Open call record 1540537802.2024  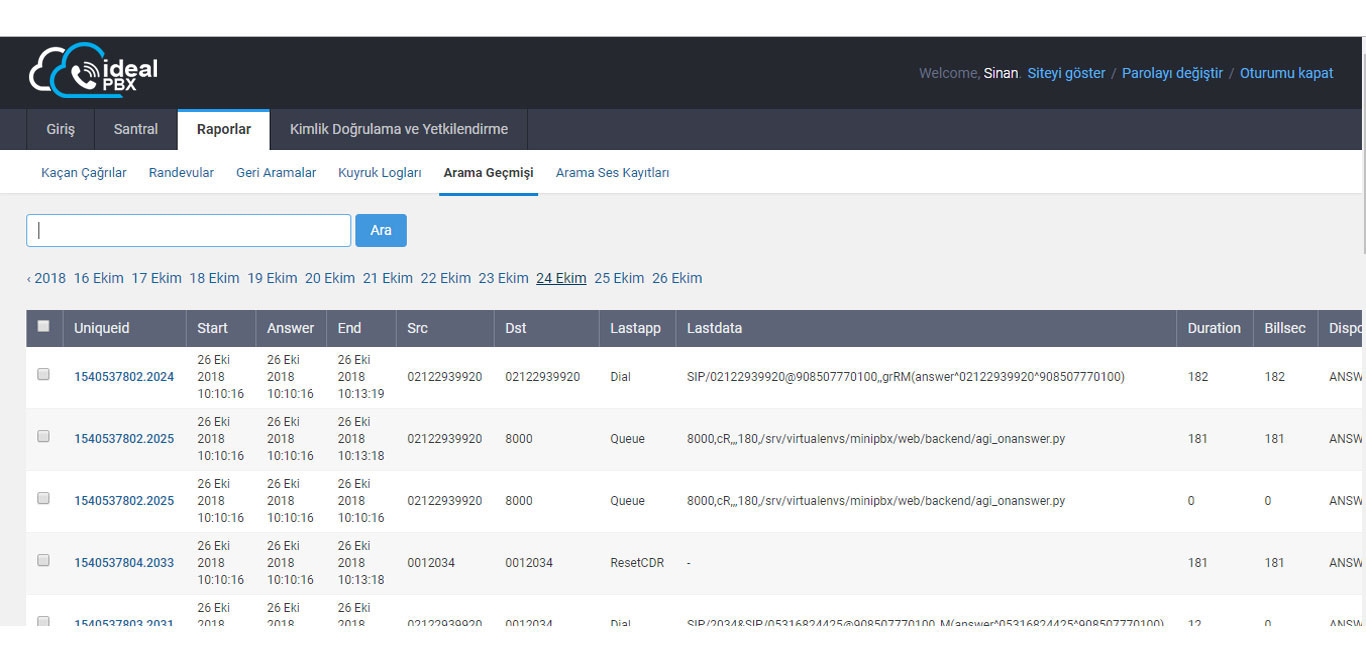tap(124, 377)
